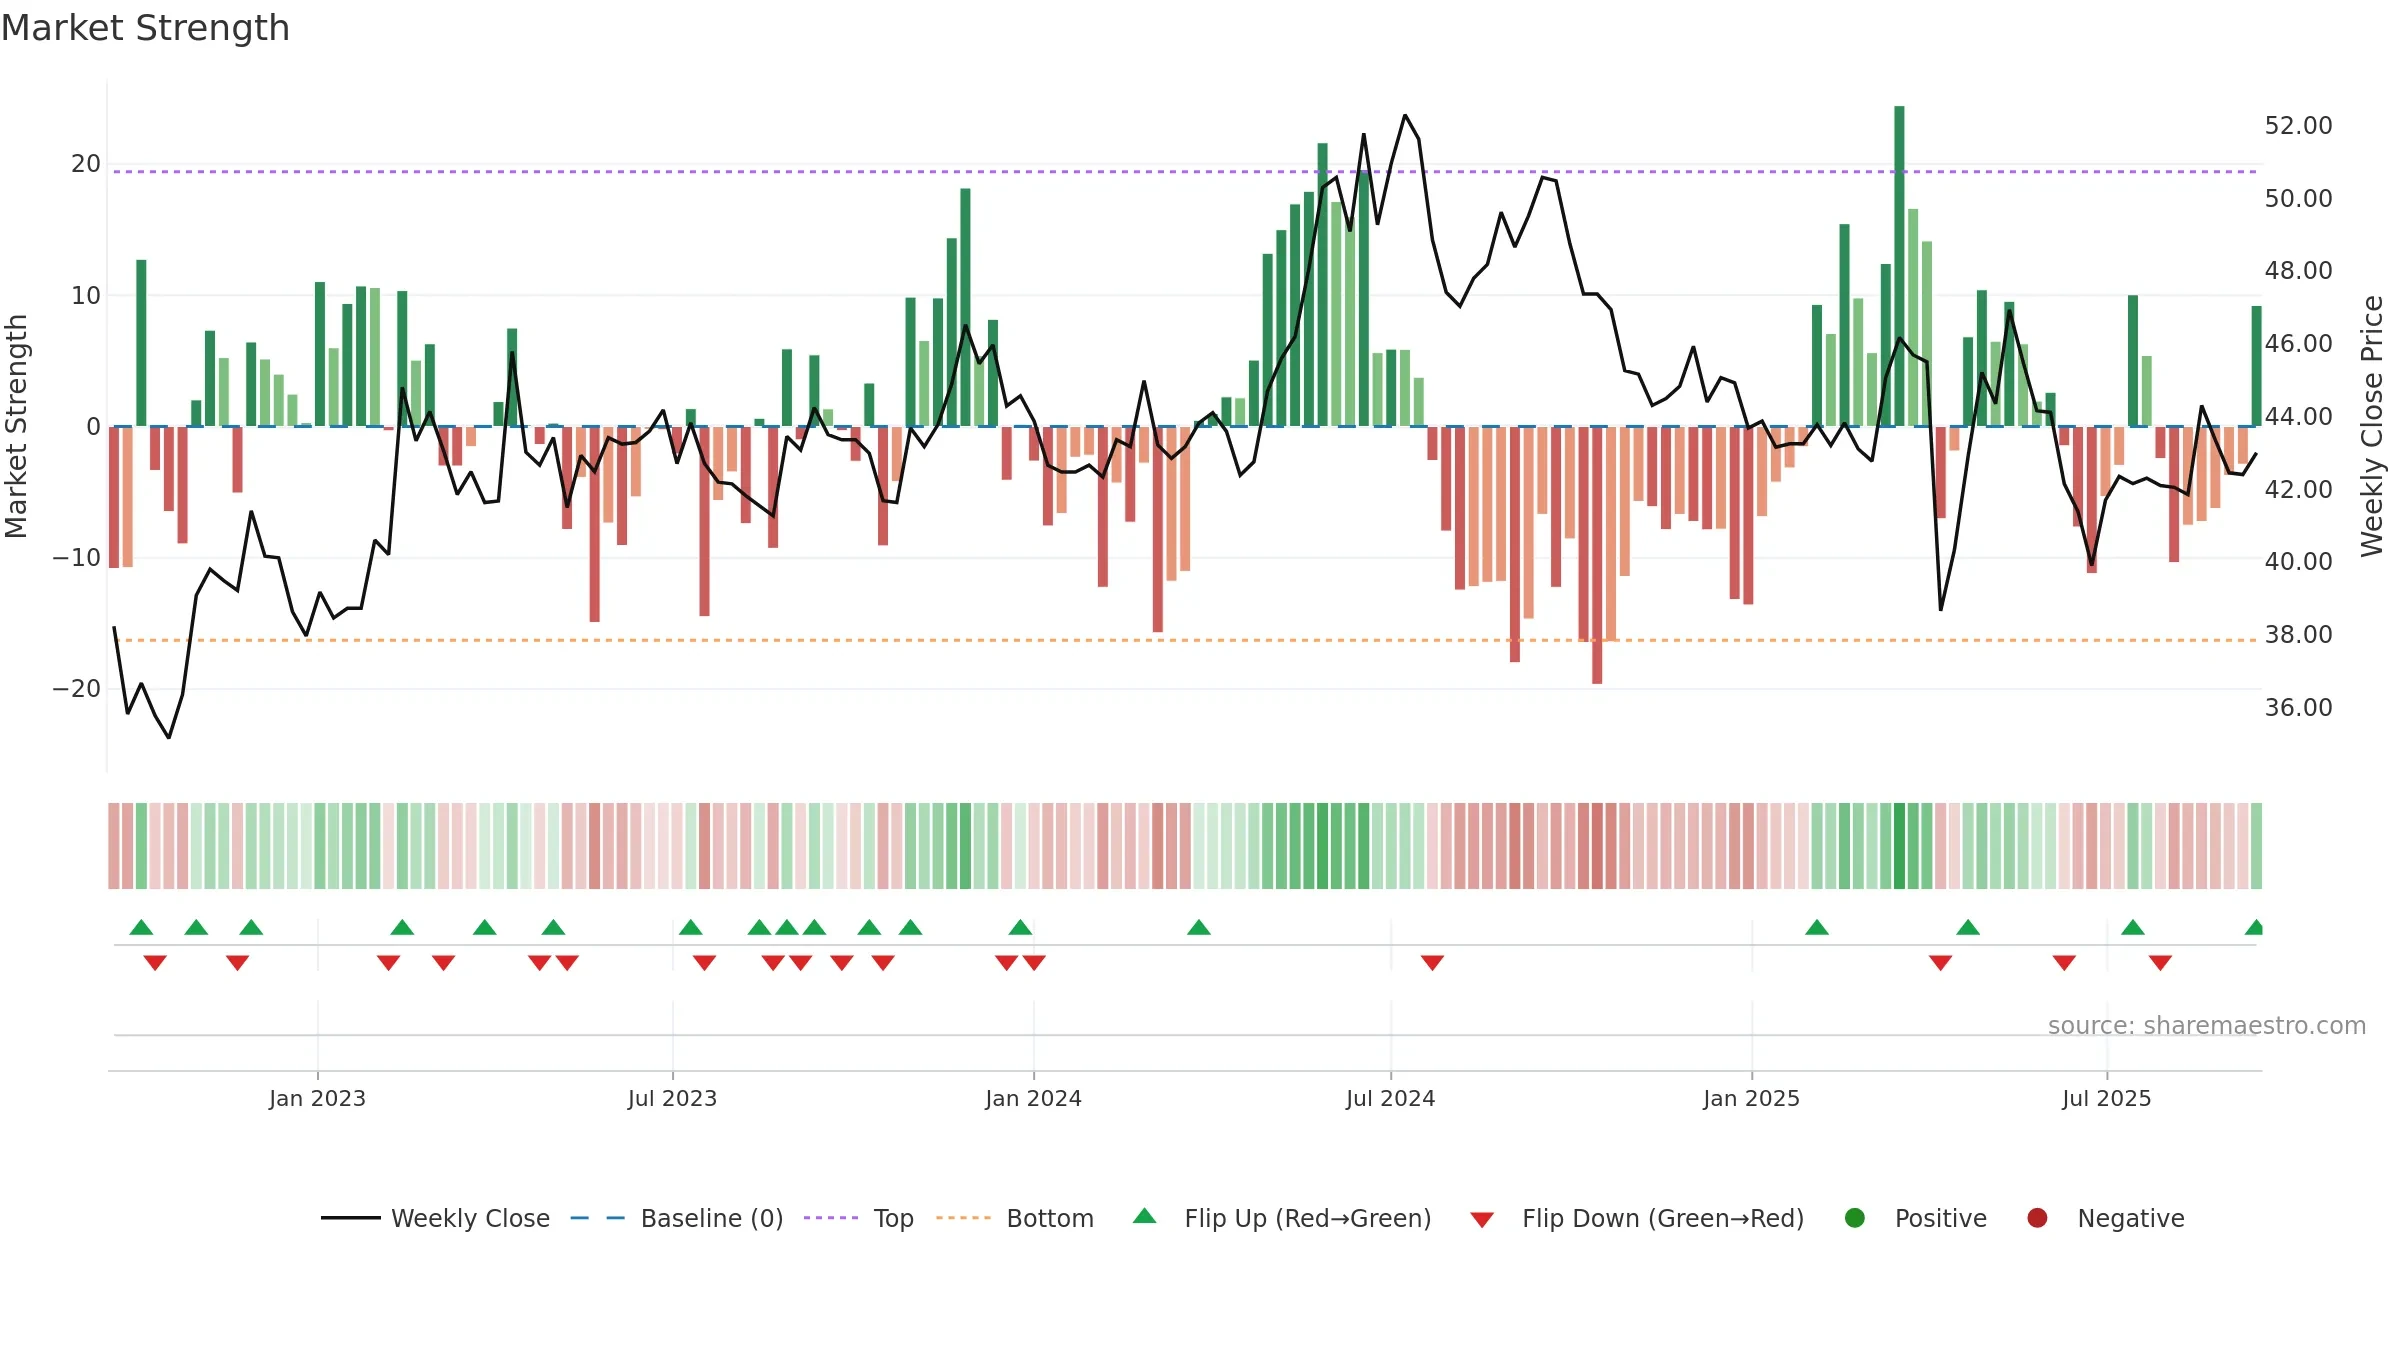Click the Jul 2023 x-axis label
This screenshot has width=2400, height=1350.
[672, 1098]
